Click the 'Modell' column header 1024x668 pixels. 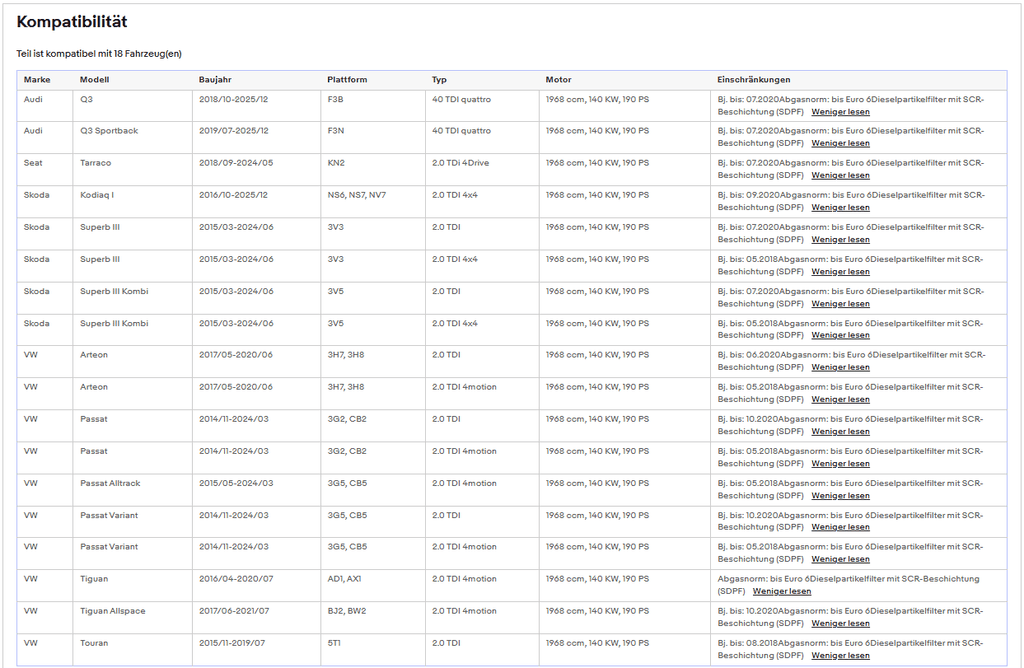pos(95,80)
